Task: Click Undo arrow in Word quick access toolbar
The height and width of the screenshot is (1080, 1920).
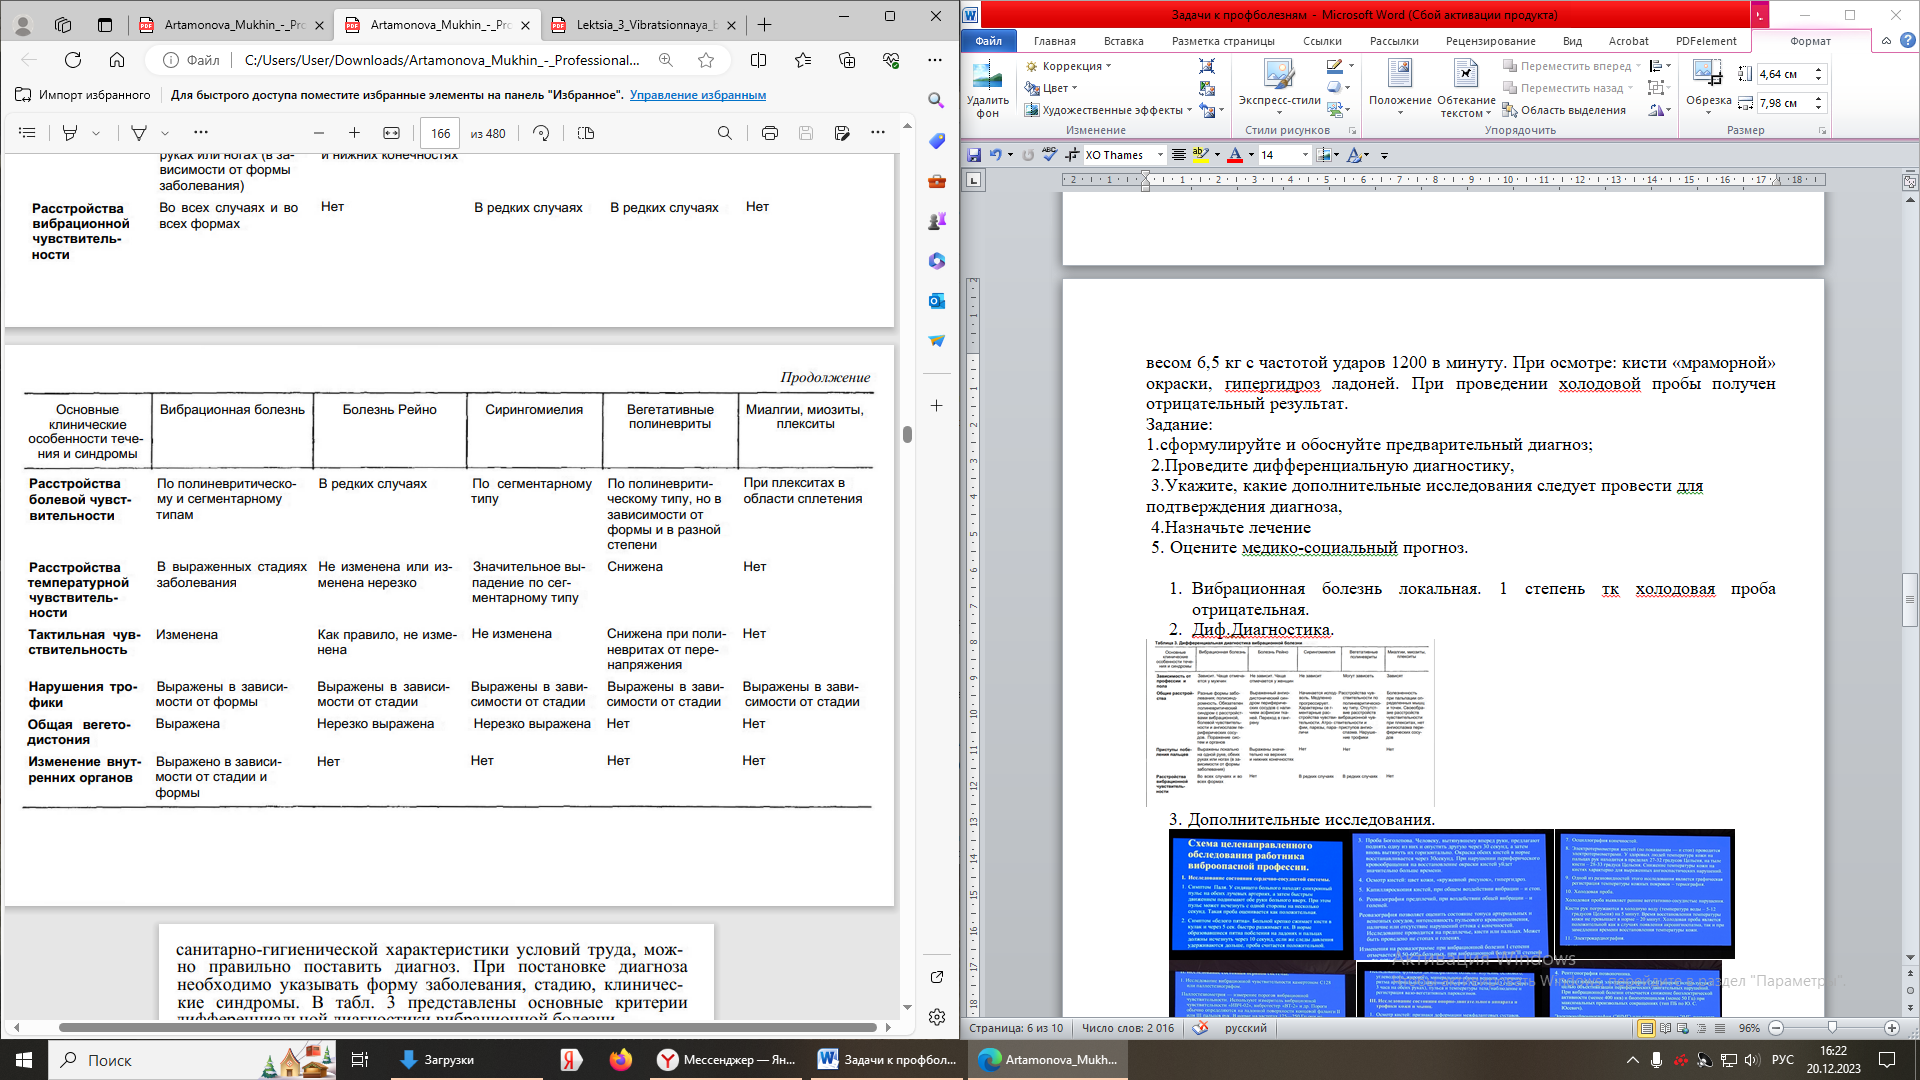Action: pyautogui.click(x=995, y=155)
